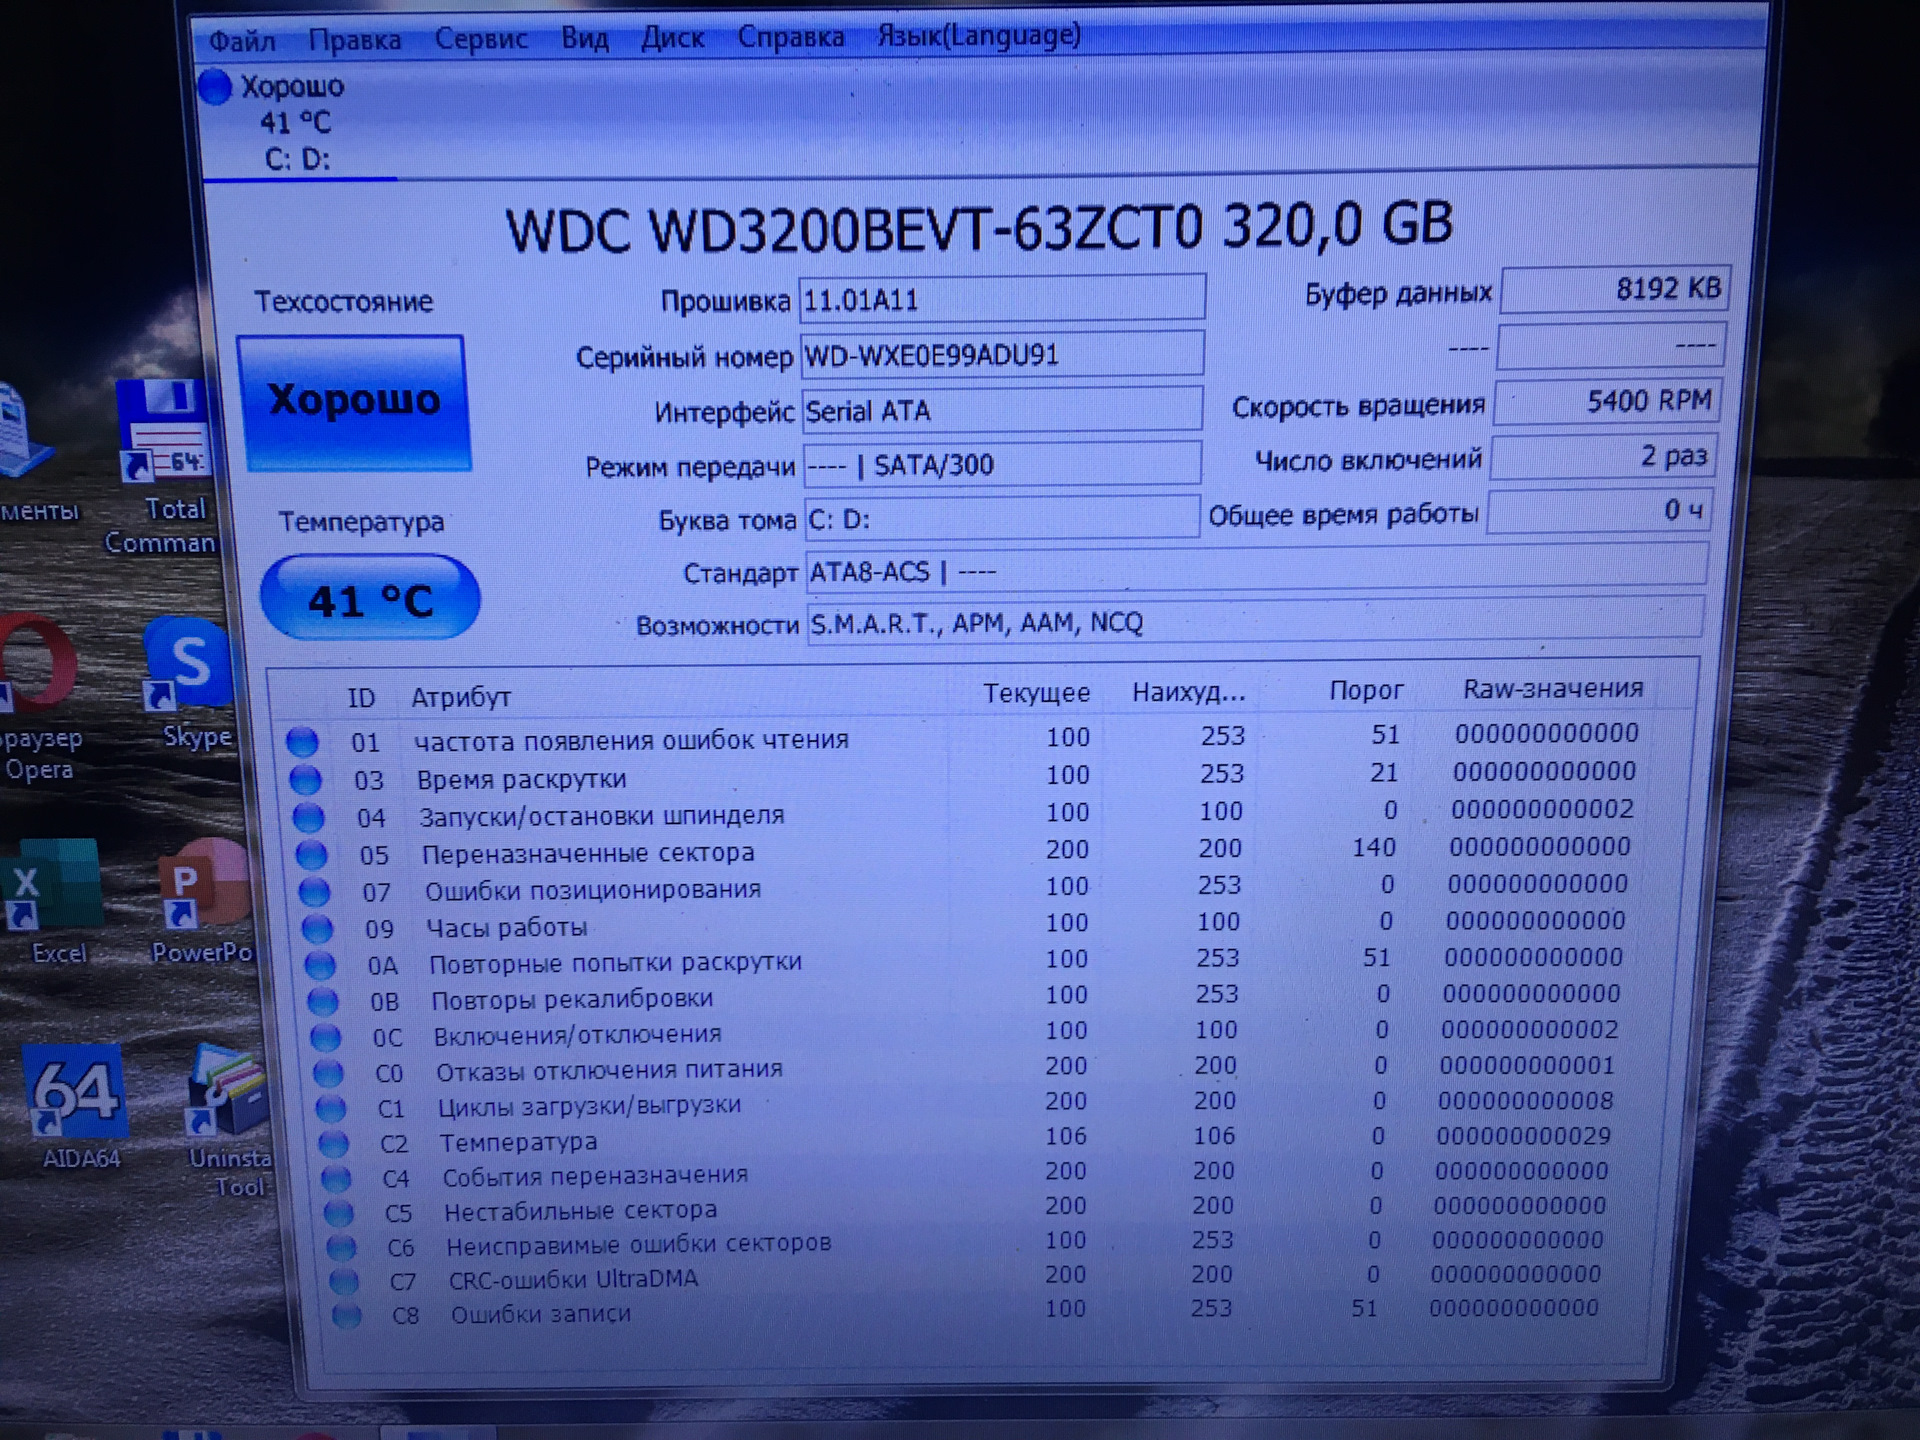Click status circle of attribute 05 Переназначенные сектора
The height and width of the screenshot is (1440, 1920).
(x=311, y=855)
